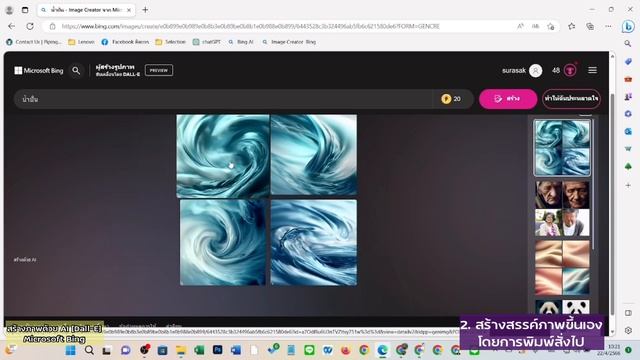Go back to previous page
640x360 pixels.
pyautogui.click(x=11, y=26)
